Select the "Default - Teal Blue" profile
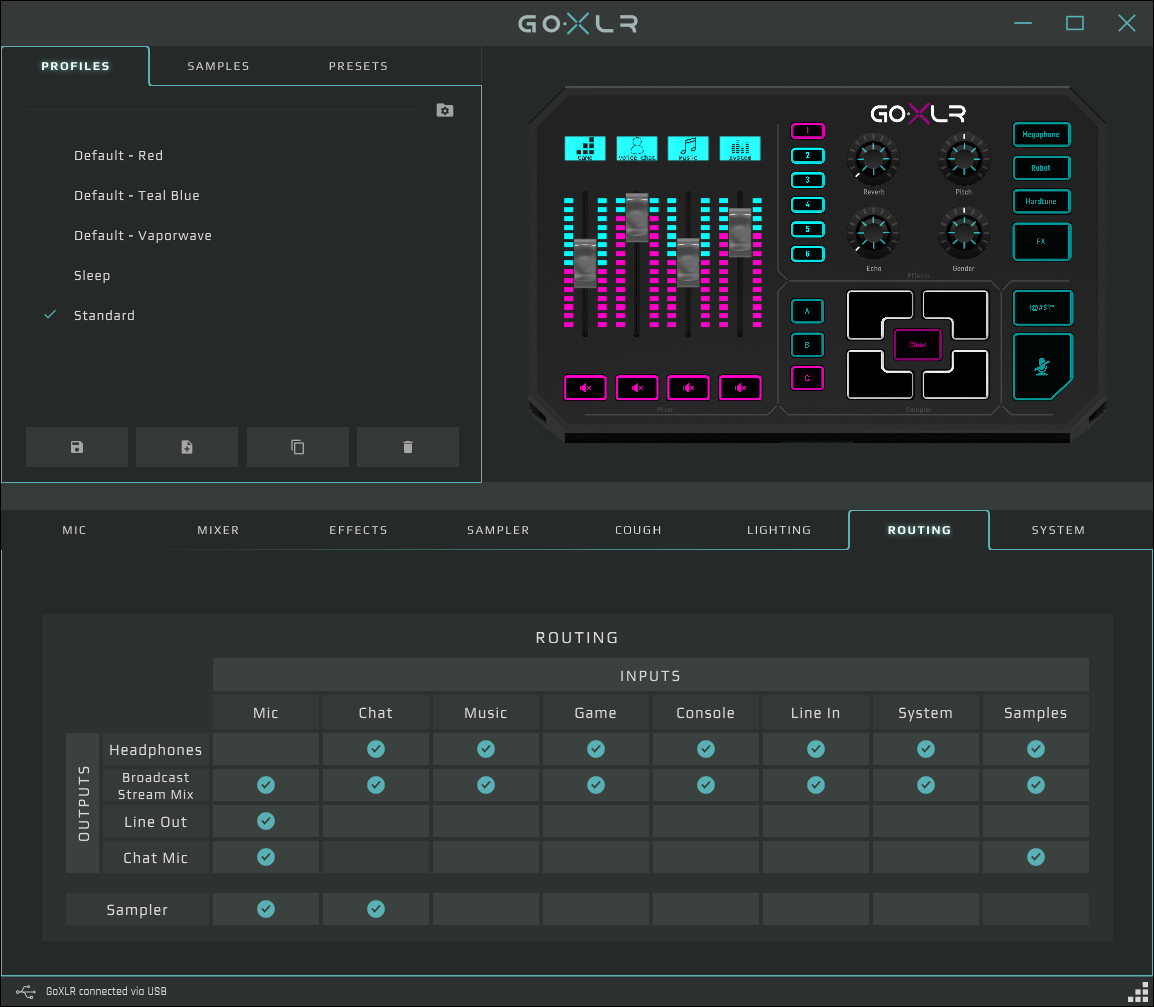Screen dimensions: 1154x1007 point(137,196)
